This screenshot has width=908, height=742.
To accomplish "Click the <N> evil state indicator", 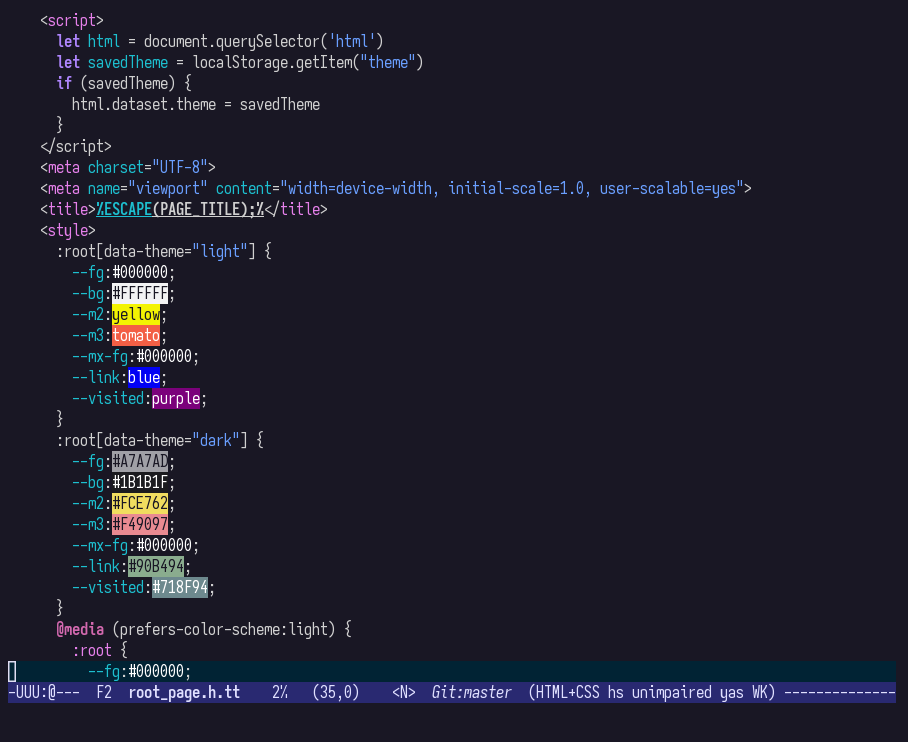I will (x=404, y=693).
